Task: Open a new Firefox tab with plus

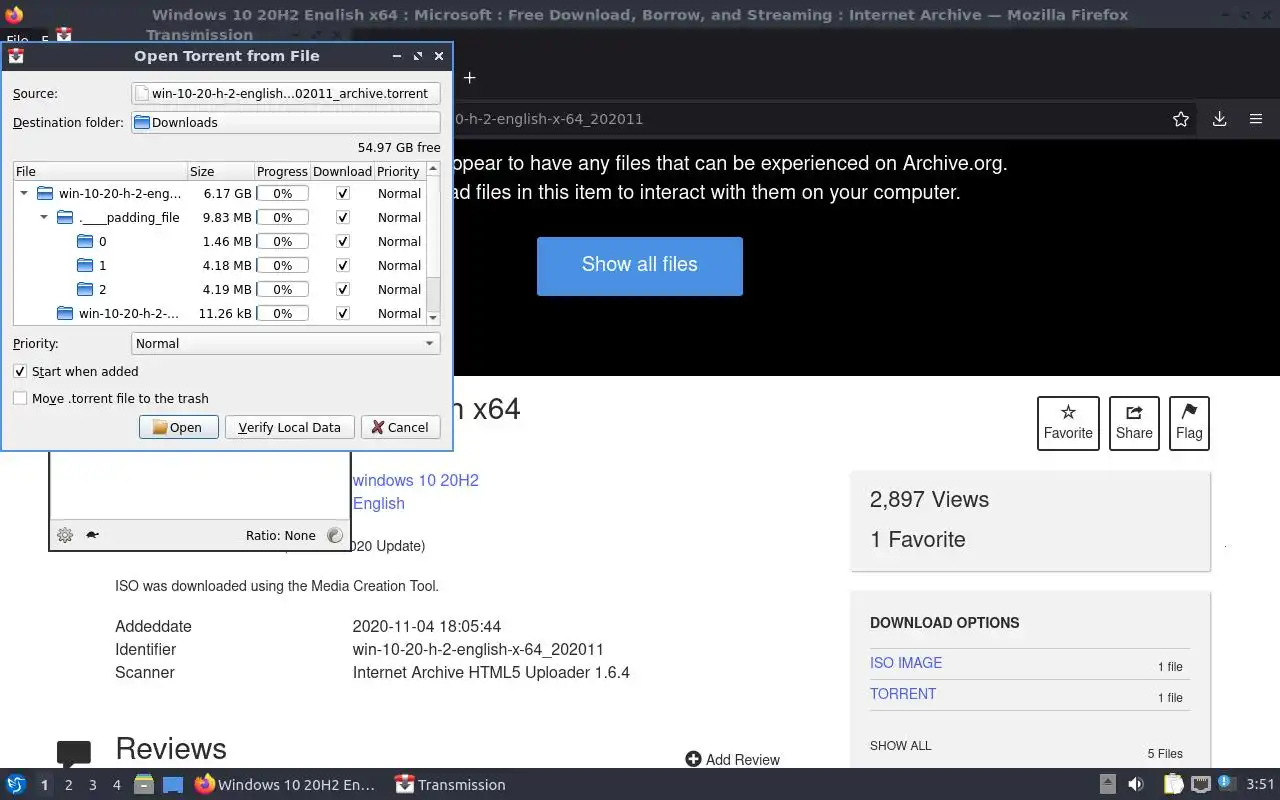Action: (469, 77)
